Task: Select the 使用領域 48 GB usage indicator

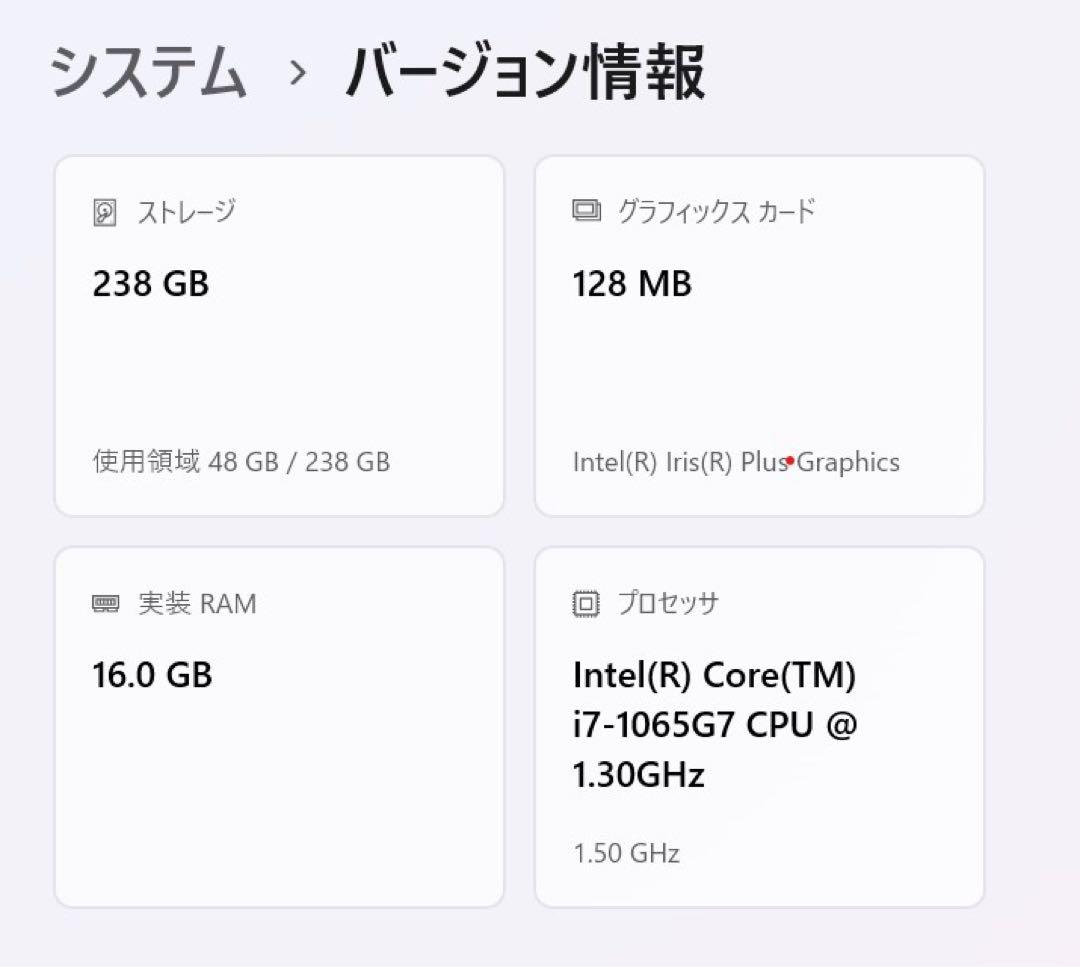Action: click(240, 462)
